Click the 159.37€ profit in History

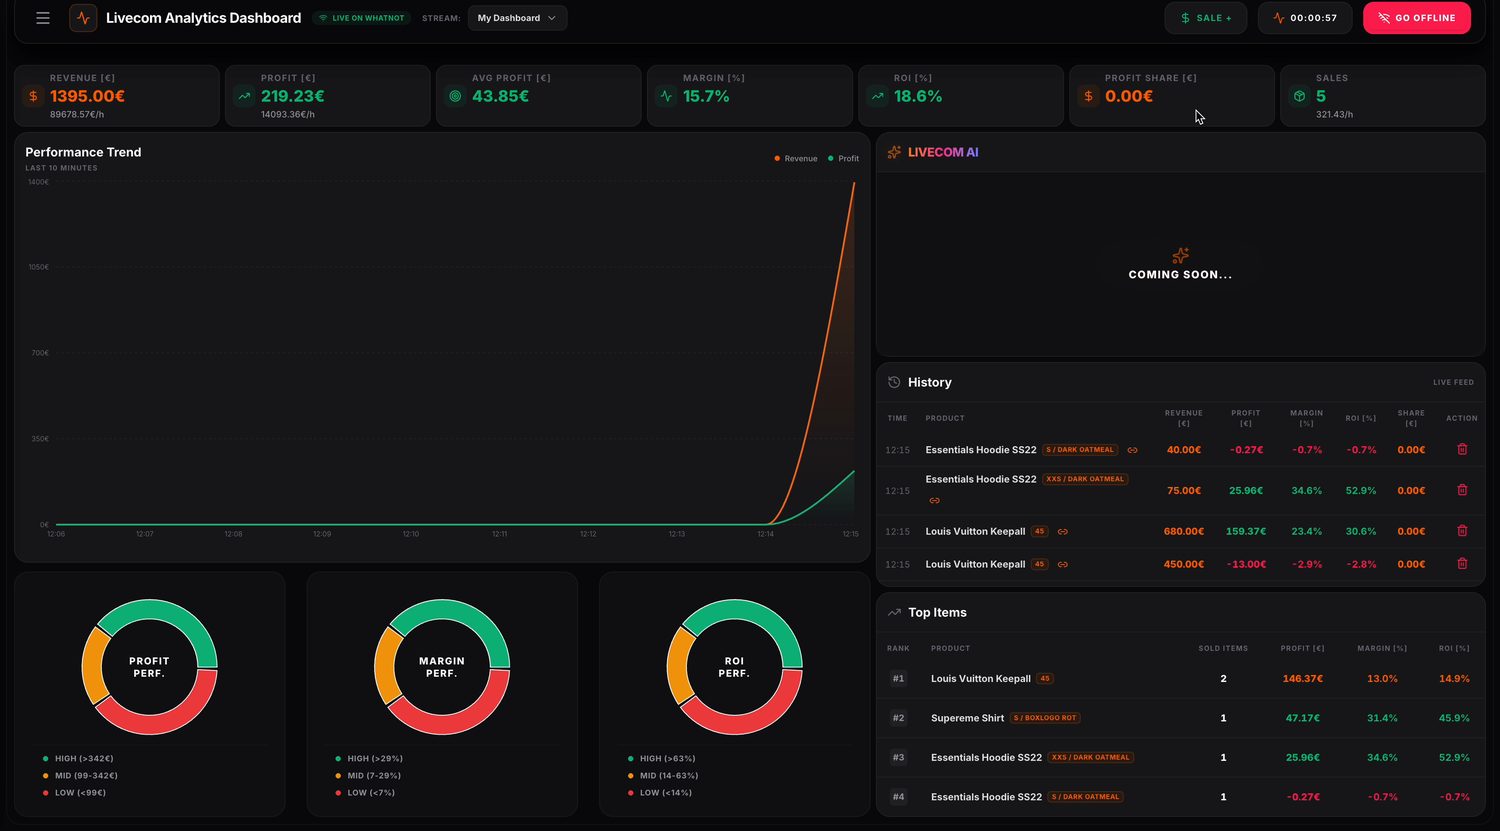click(1246, 531)
